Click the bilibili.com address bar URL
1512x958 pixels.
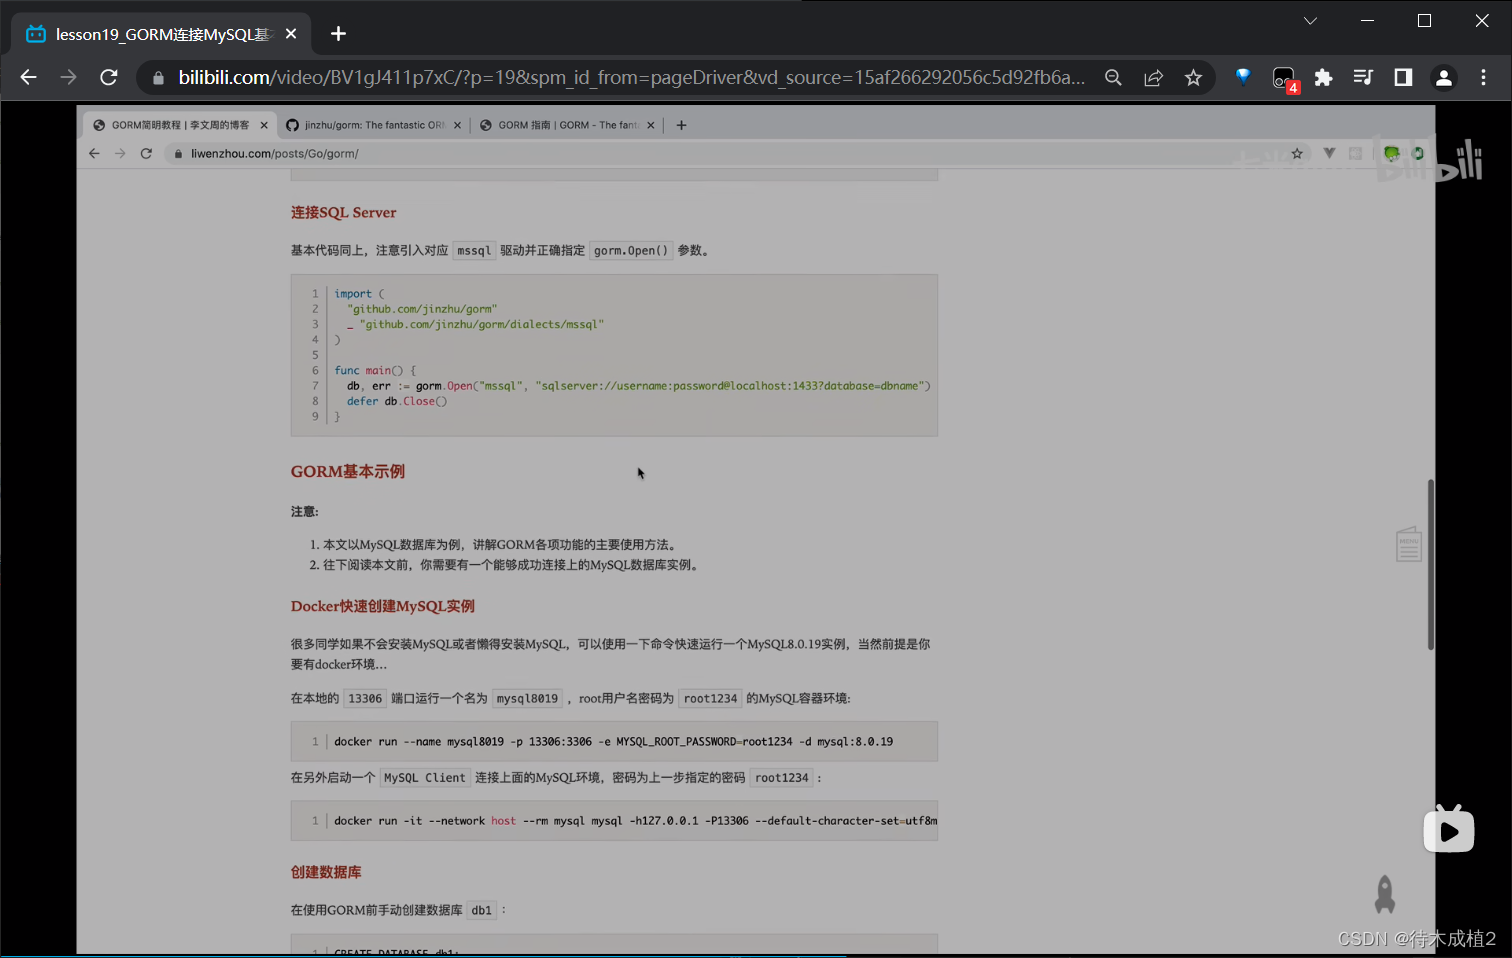631,77
